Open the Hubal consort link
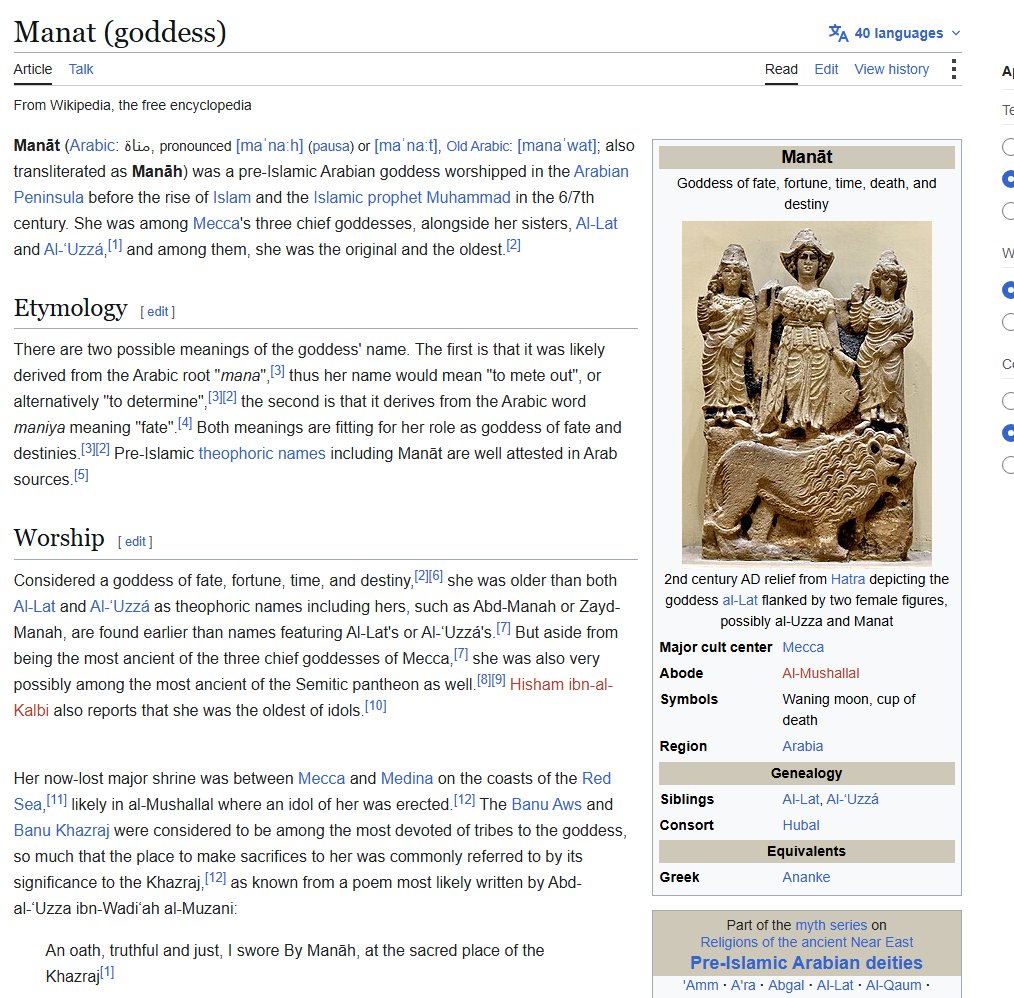The height and width of the screenshot is (998, 1014). pos(801,825)
